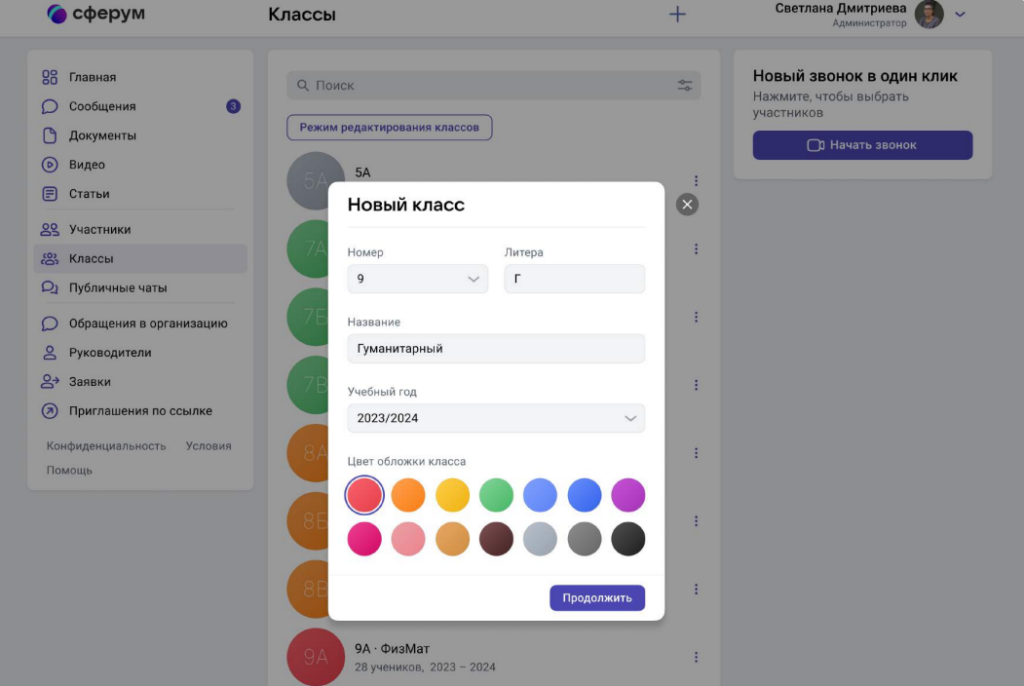Click the Сферум logo
Image resolution: width=1024 pixels, height=686 pixels.
pyautogui.click(x=96, y=14)
